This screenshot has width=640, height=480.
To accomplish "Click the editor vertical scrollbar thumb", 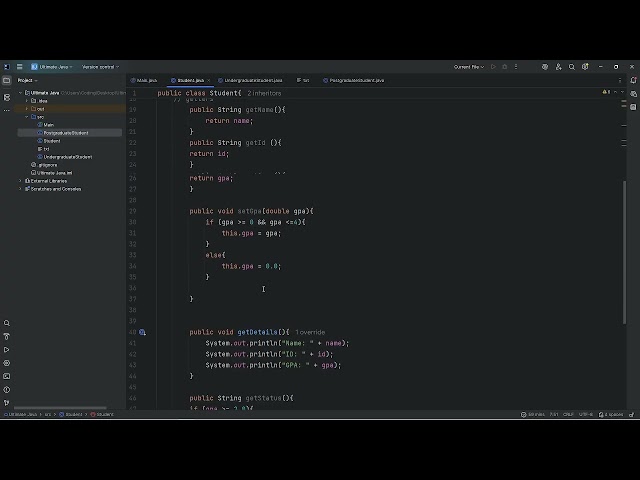I will point(624,252).
